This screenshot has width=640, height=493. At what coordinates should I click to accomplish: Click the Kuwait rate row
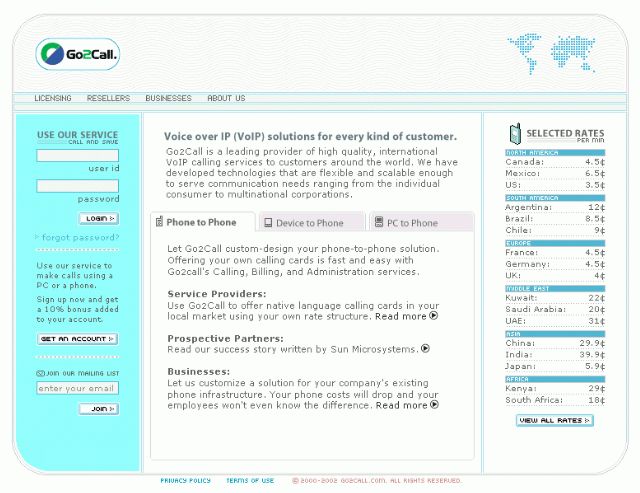pyautogui.click(x=555, y=298)
